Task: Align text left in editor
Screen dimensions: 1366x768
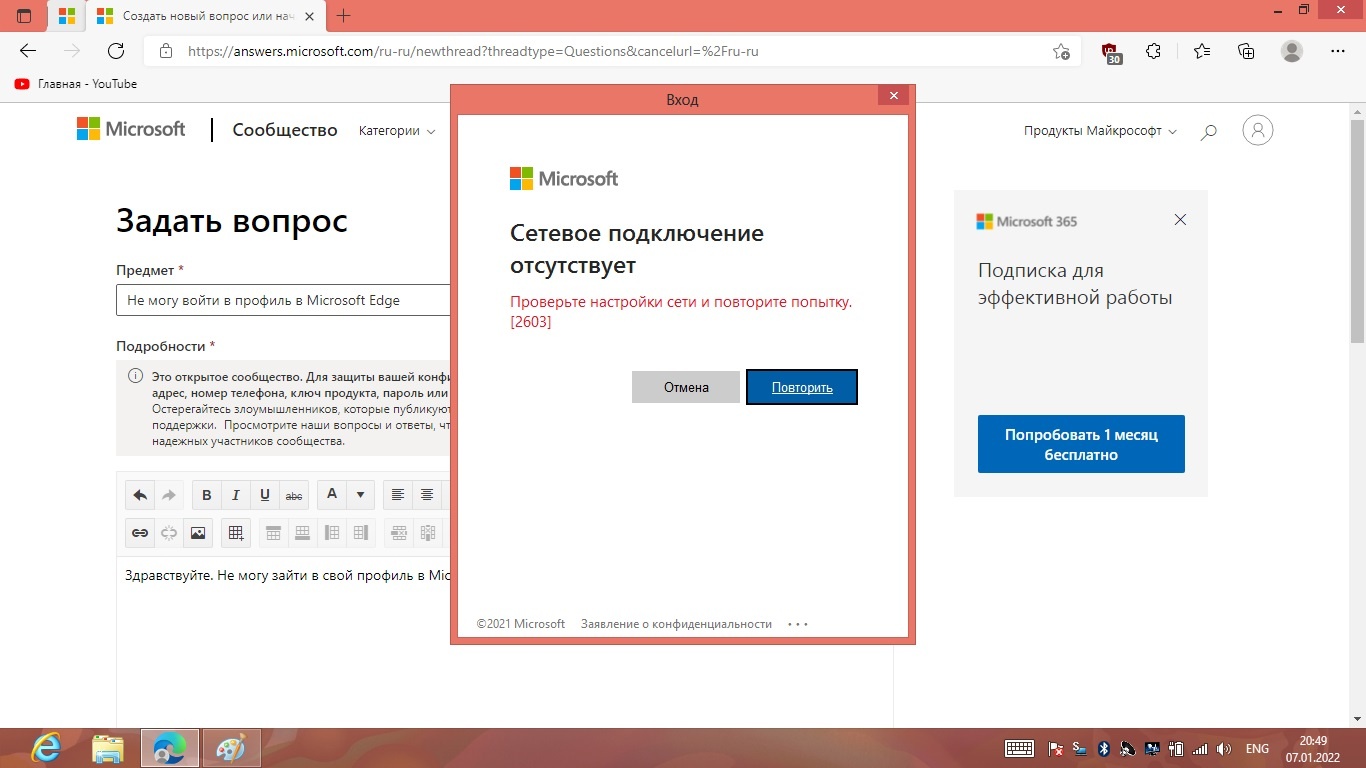Action: point(398,495)
